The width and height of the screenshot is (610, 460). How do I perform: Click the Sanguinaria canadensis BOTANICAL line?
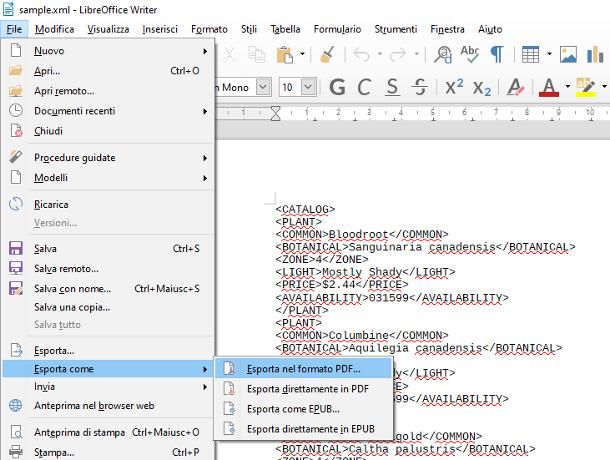coord(425,247)
